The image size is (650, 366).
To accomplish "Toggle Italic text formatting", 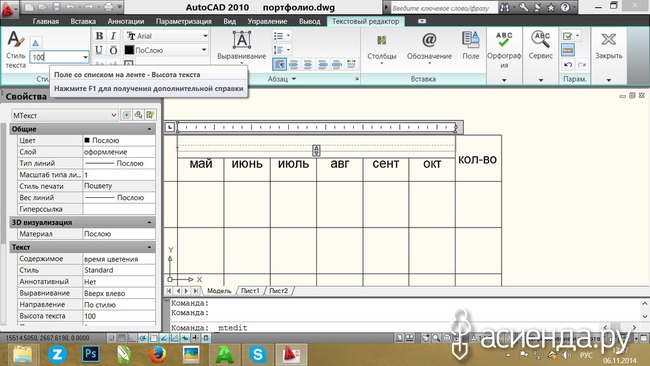I will pyautogui.click(x=113, y=36).
